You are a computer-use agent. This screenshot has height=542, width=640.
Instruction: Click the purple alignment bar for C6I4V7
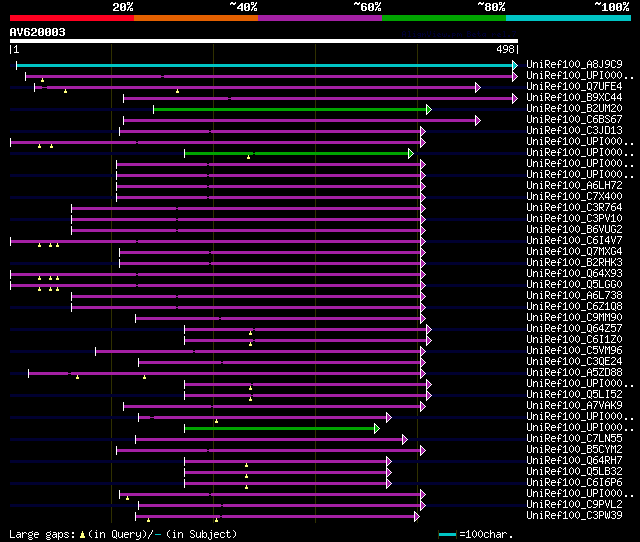pos(216,242)
